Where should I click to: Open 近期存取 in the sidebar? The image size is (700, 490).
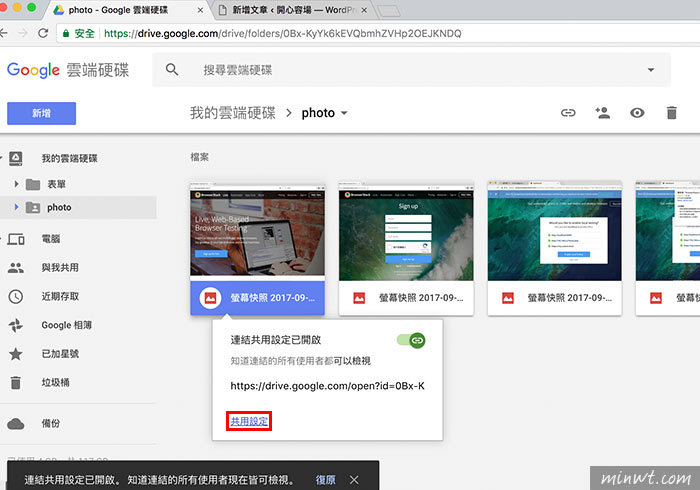(x=60, y=296)
